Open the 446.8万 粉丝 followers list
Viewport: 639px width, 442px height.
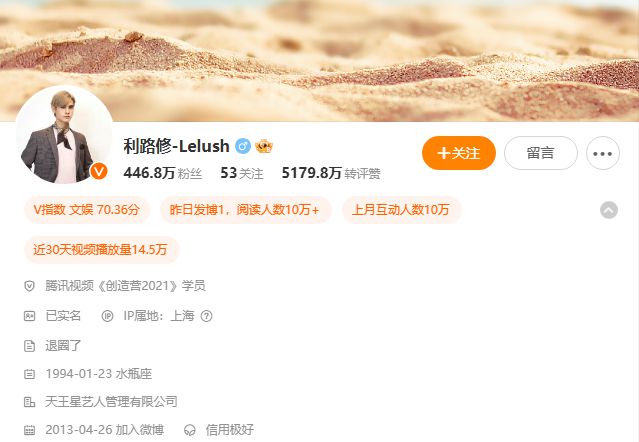coord(163,173)
